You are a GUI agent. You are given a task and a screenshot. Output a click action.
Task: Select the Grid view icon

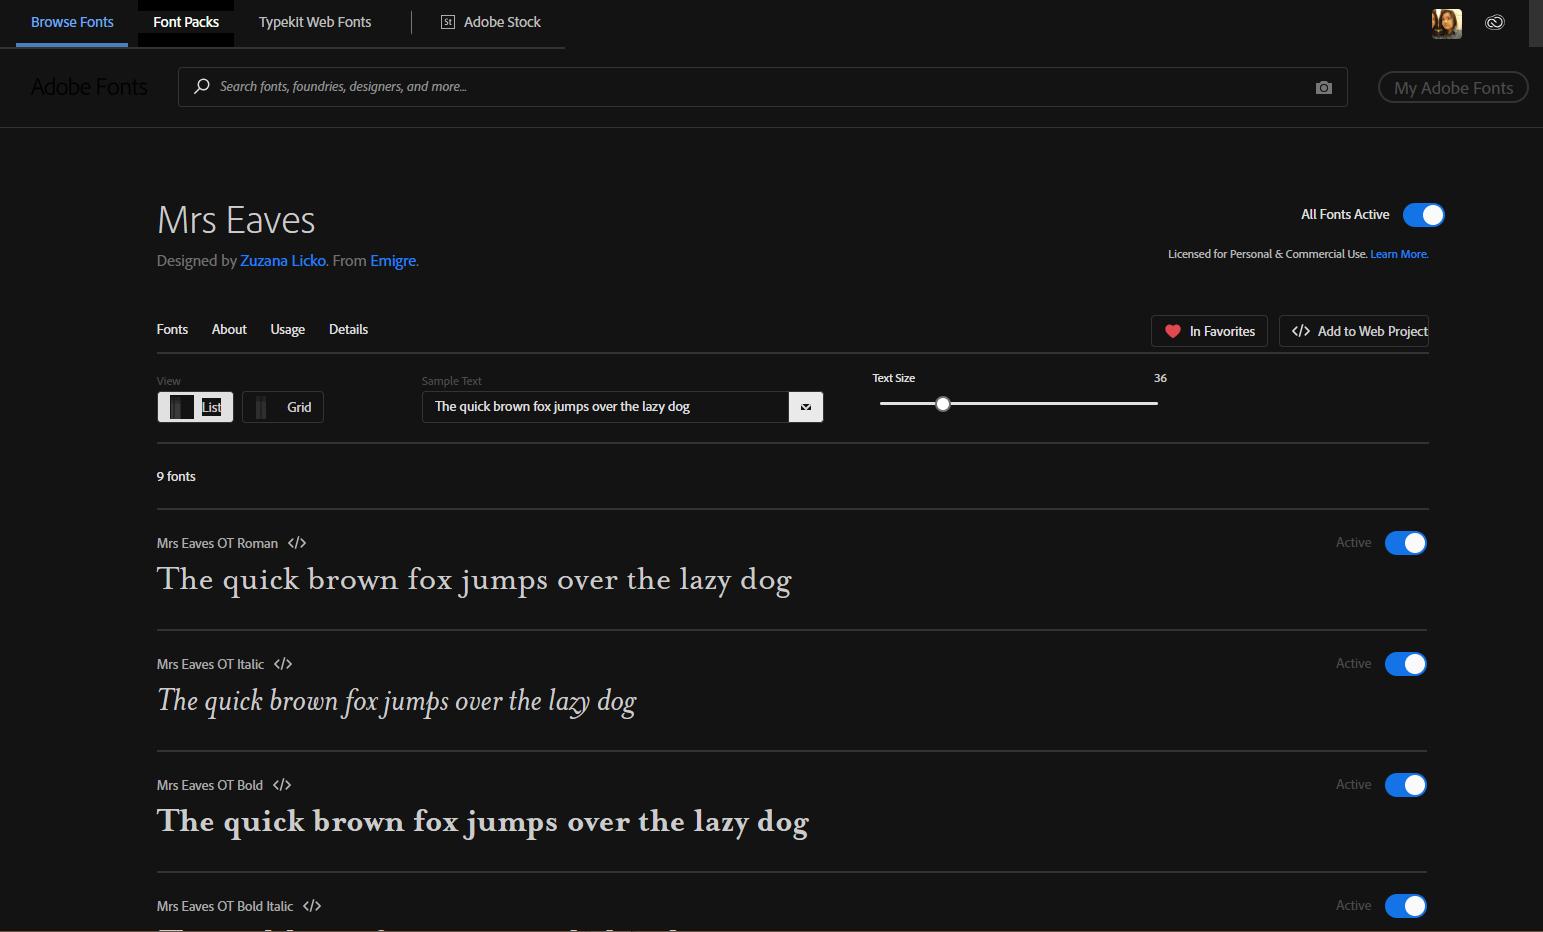282,407
